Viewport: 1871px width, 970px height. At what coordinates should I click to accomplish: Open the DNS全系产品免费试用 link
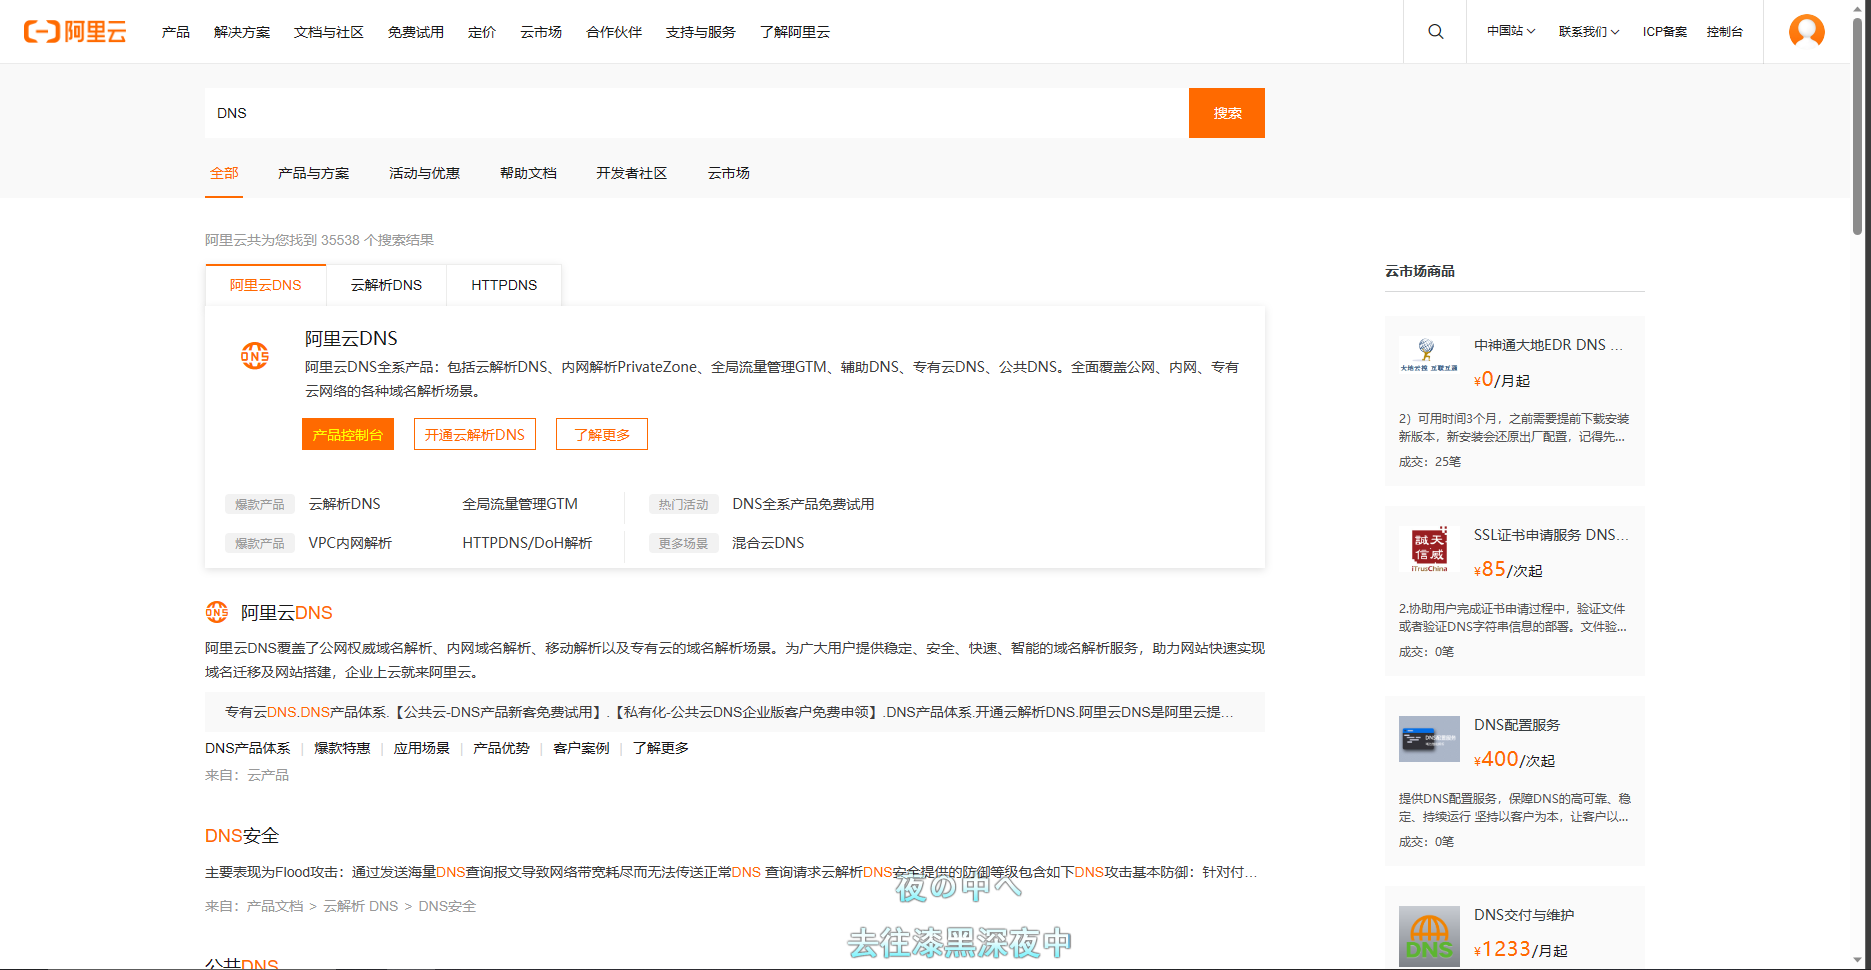point(803,504)
